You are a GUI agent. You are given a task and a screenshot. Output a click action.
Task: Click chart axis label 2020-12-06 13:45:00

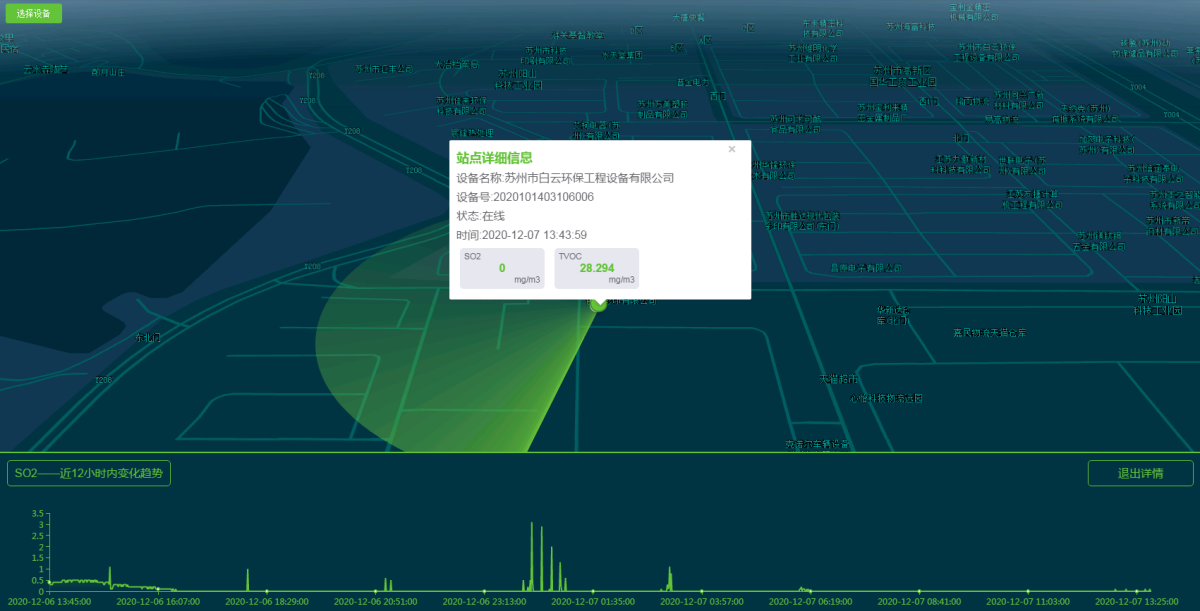[48, 602]
